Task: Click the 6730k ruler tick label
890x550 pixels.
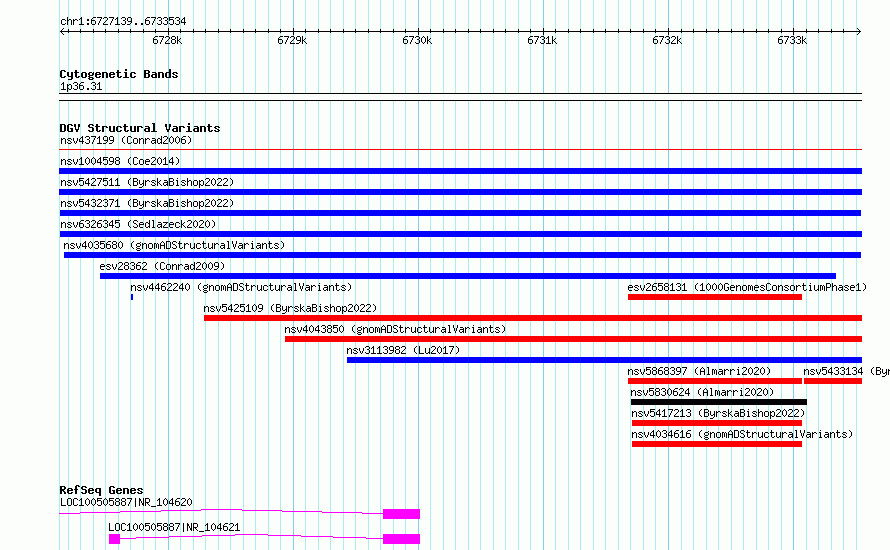Action: 417,40
